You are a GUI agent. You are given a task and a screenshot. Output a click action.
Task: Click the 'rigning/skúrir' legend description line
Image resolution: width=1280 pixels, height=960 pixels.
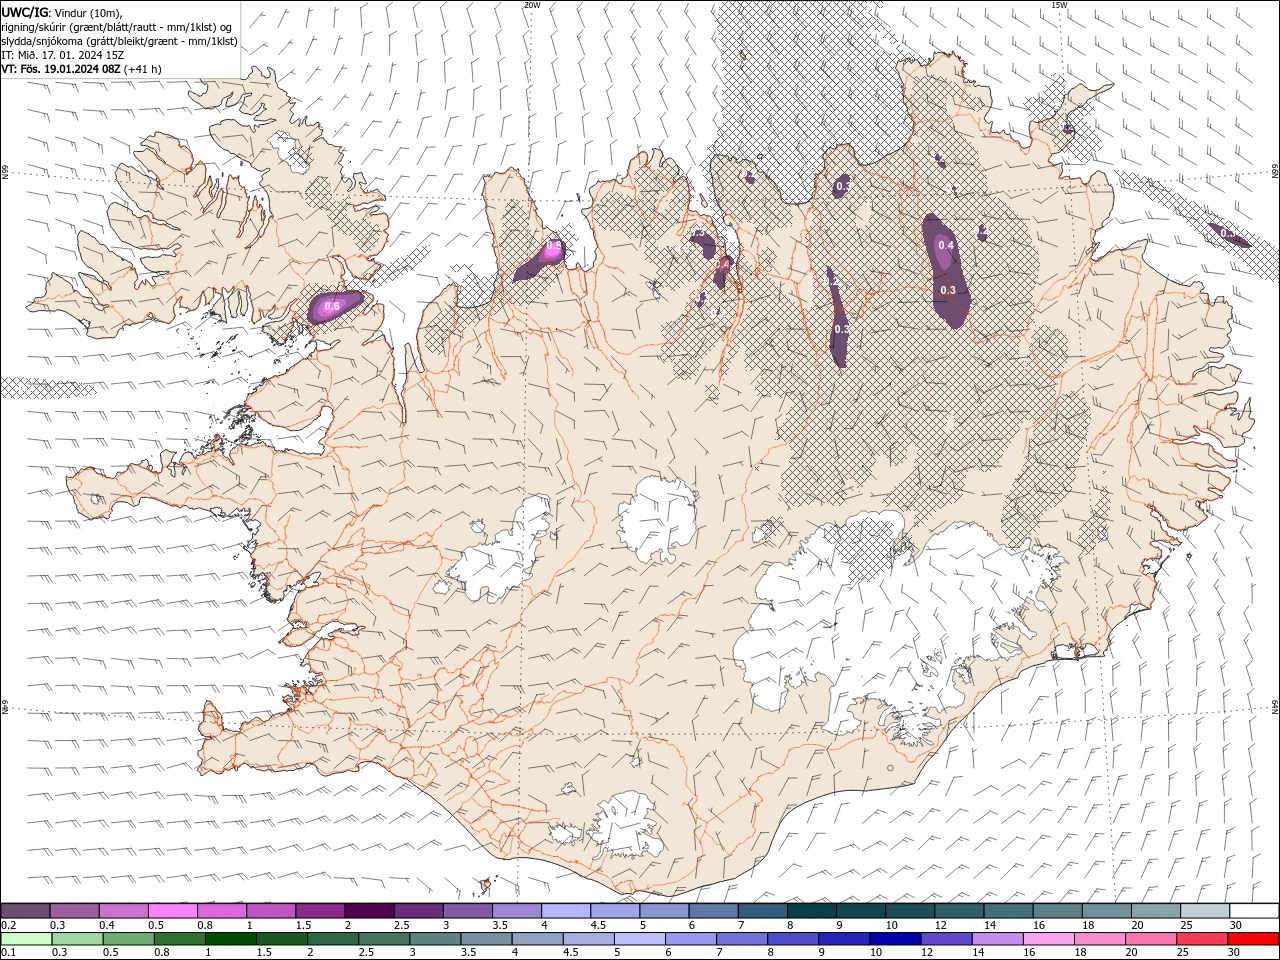[118, 27]
